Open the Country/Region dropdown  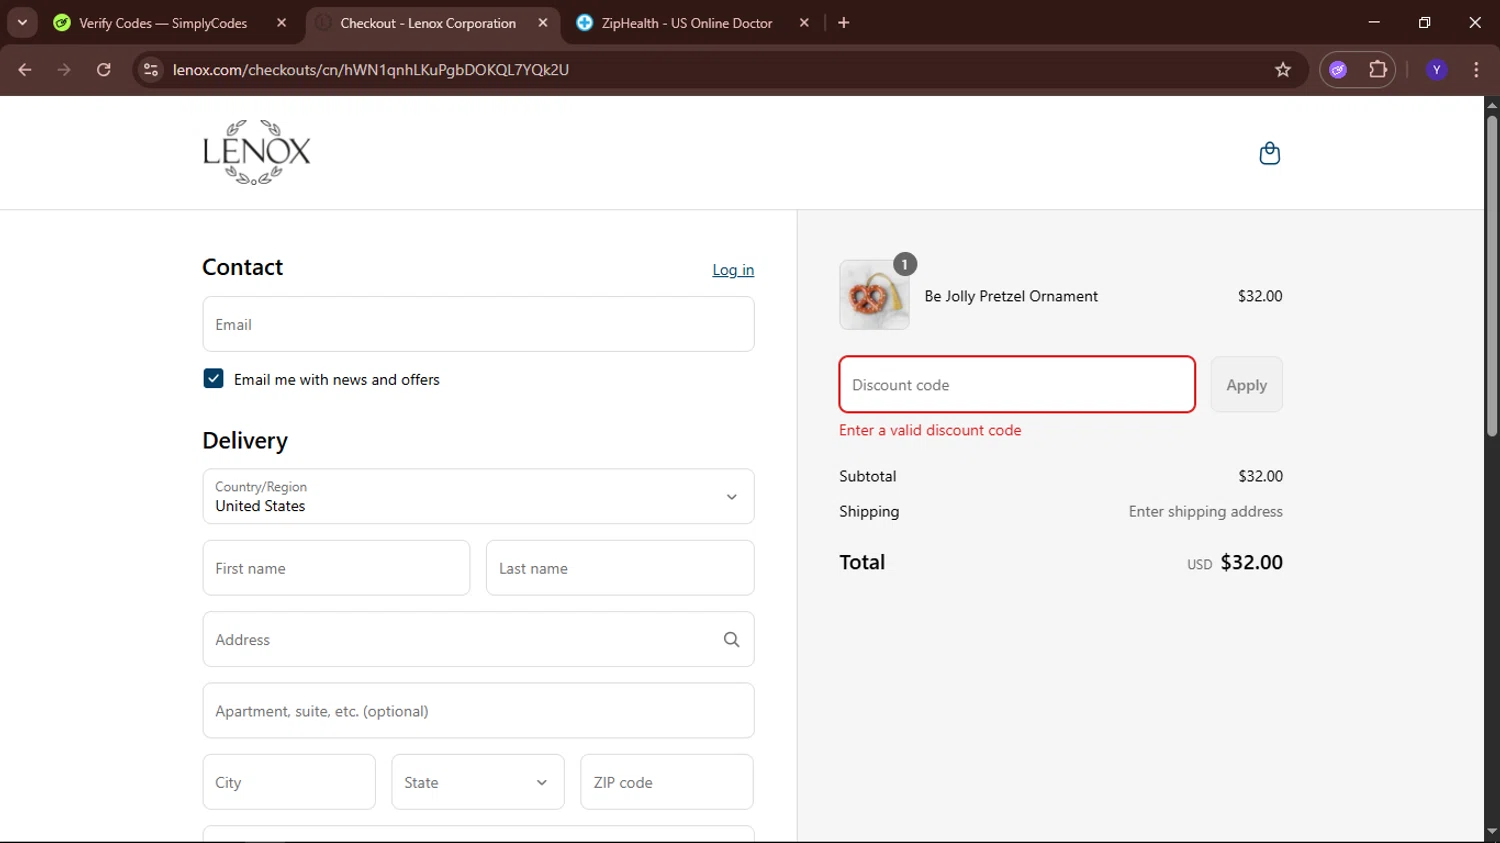[478, 496]
